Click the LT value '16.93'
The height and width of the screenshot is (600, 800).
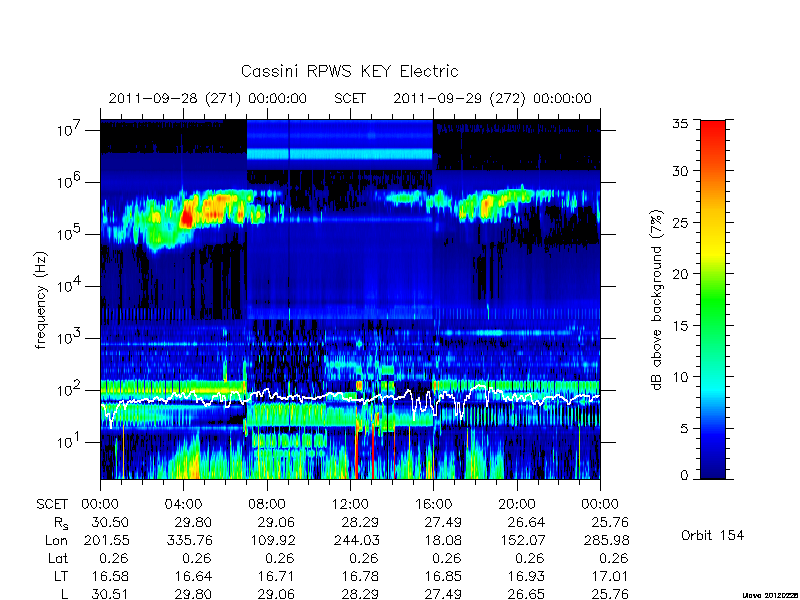(527, 576)
